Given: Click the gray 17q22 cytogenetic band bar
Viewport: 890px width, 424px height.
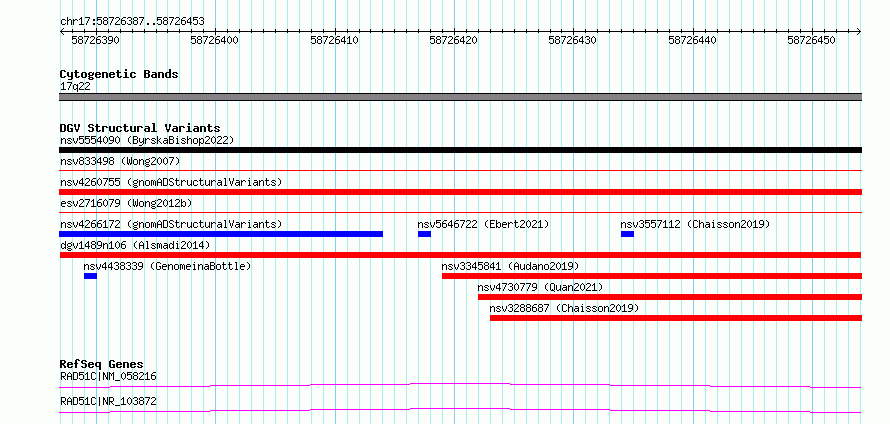Looking at the screenshot, I should [x=460, y=97].
